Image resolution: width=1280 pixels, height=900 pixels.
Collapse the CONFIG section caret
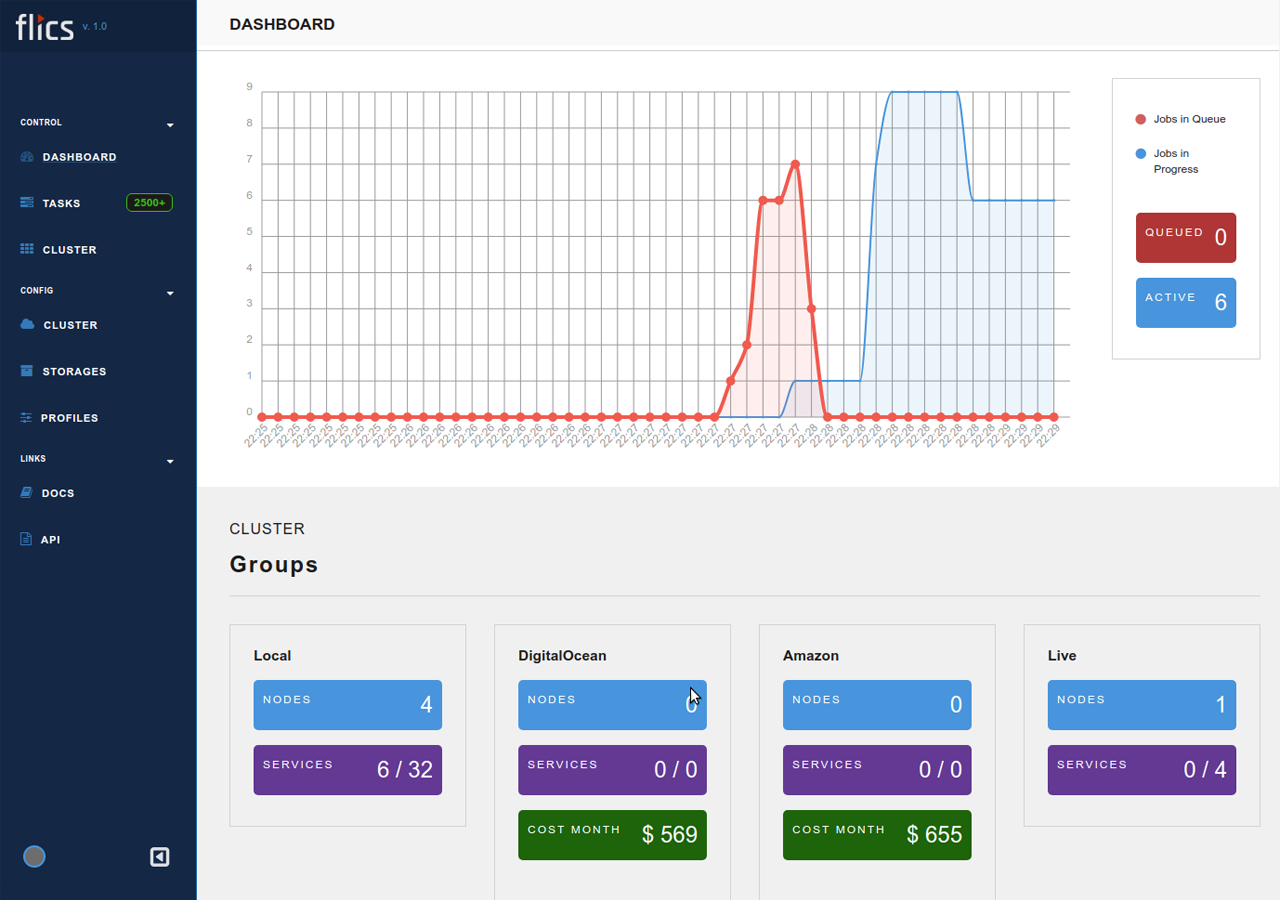[170, 293]
